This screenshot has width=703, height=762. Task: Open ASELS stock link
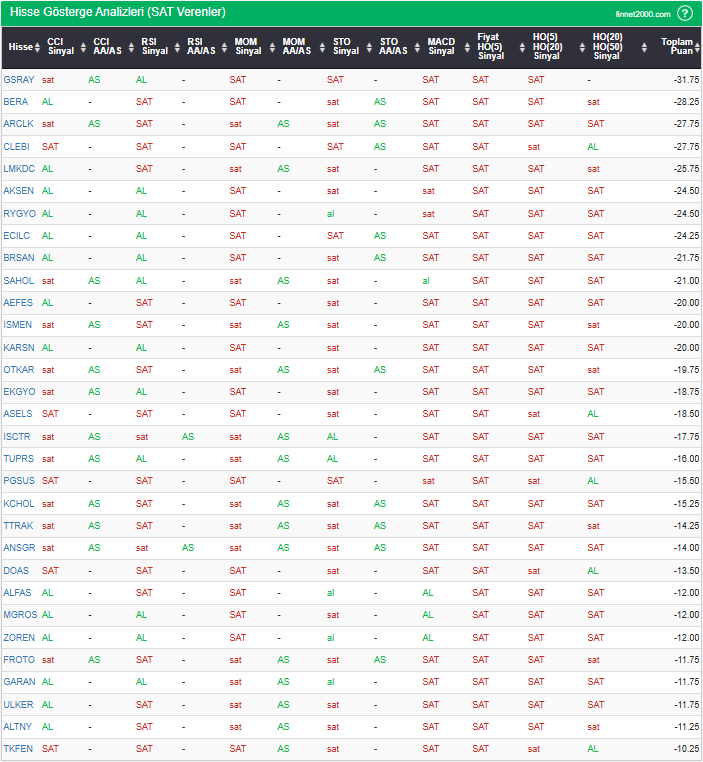point(18,414)
